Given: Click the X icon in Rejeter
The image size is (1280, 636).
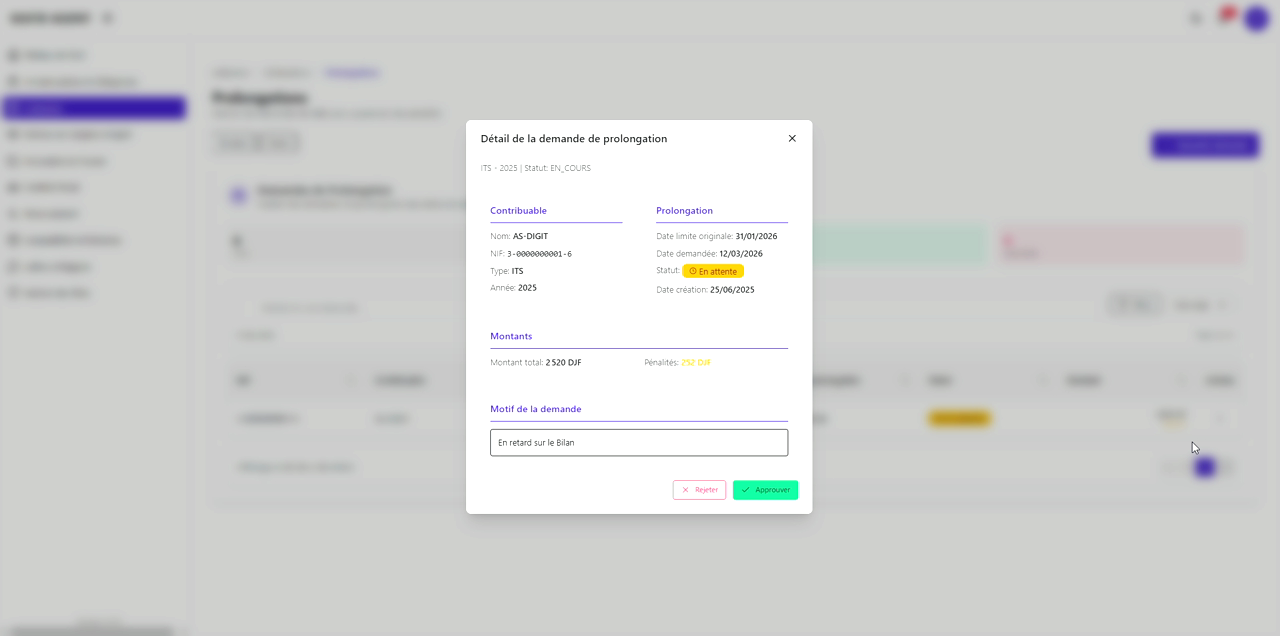Looking at the screenshot, I should [685, 490].
